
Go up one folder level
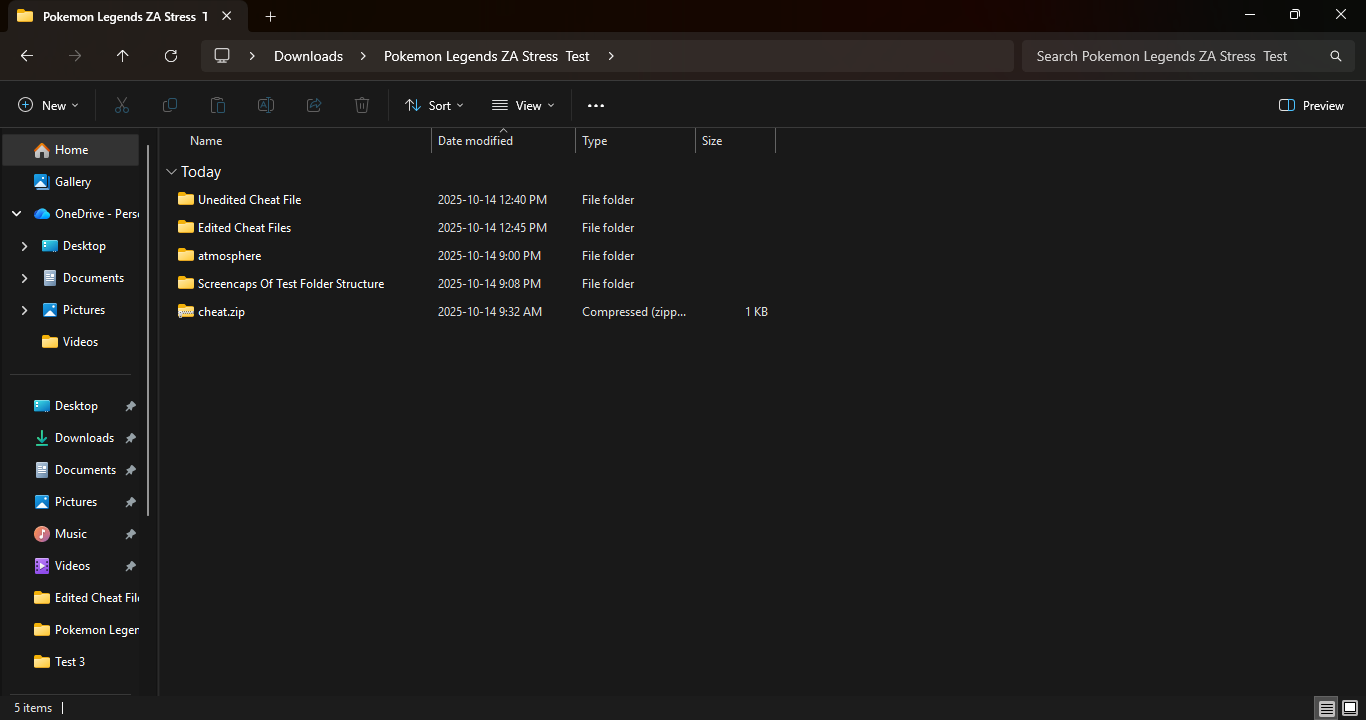(123, 56)
